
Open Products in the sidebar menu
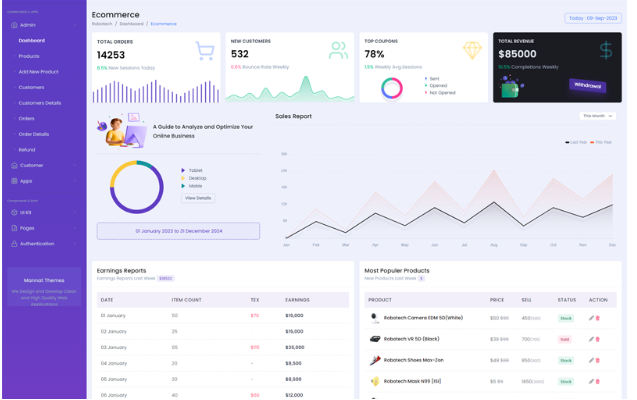point(29,56)
